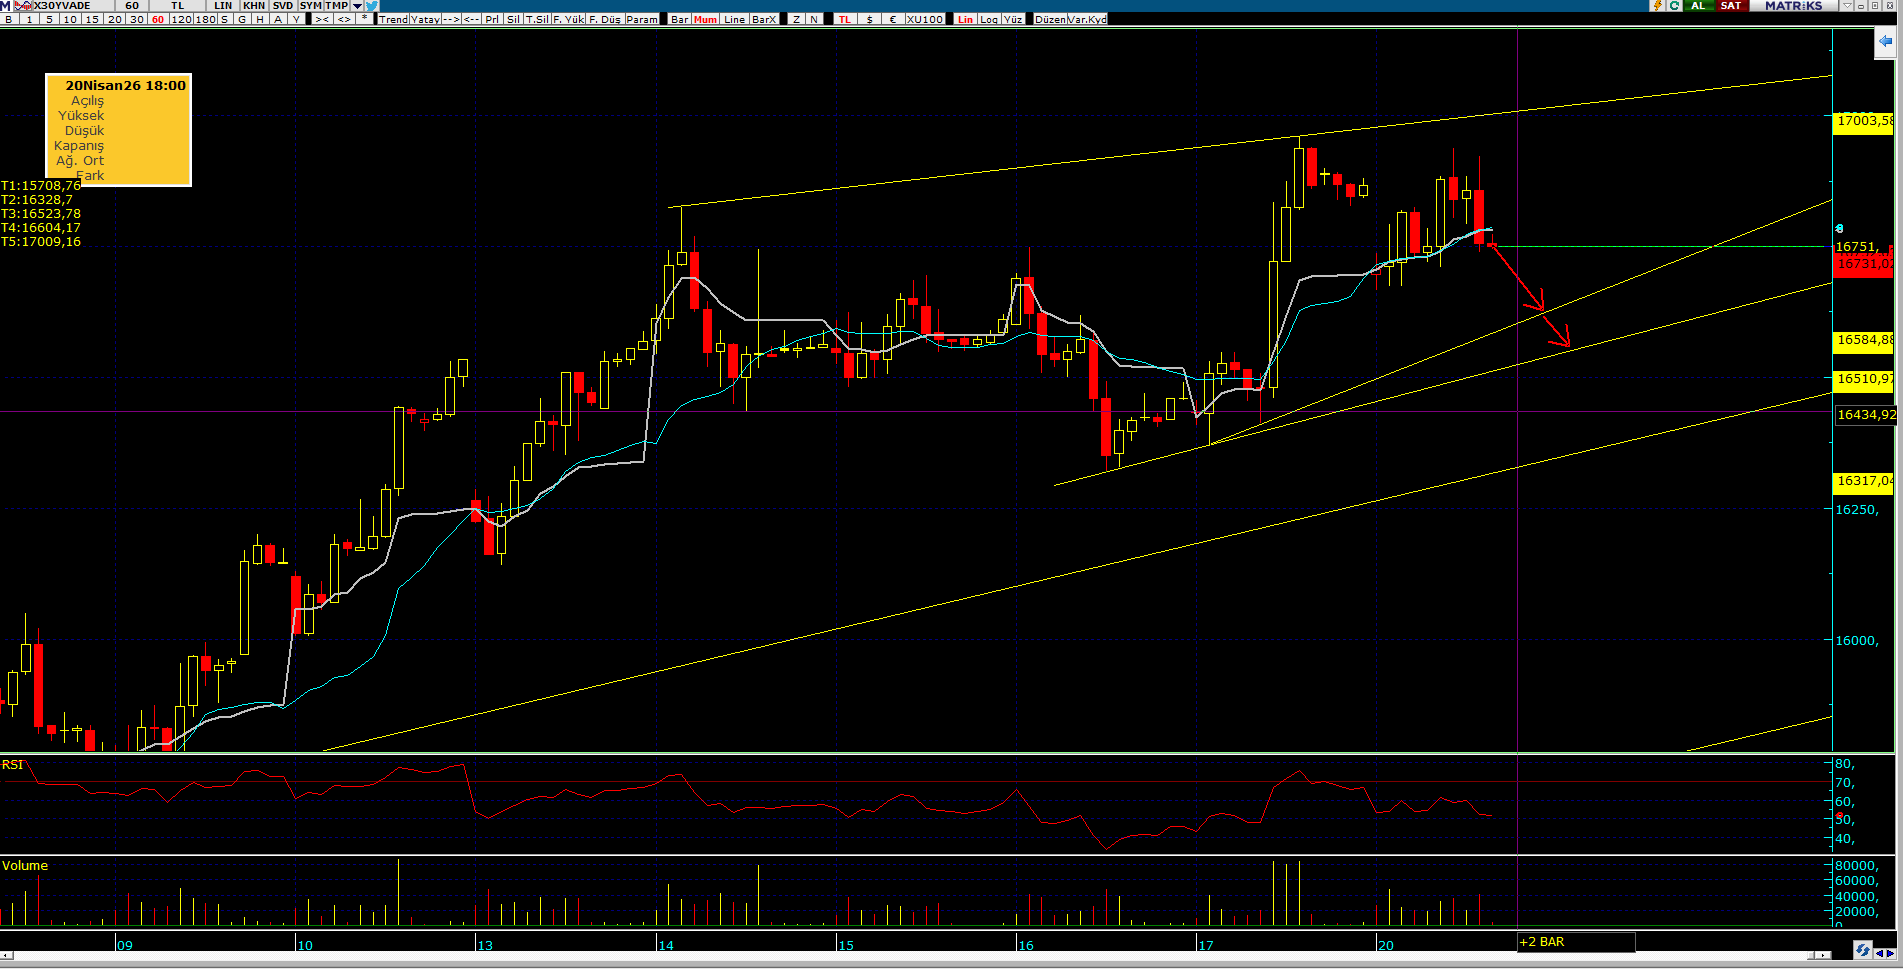Click the blue left arrow icon
This screenshot has height=969, width=1903.
tap(1885, 42)
